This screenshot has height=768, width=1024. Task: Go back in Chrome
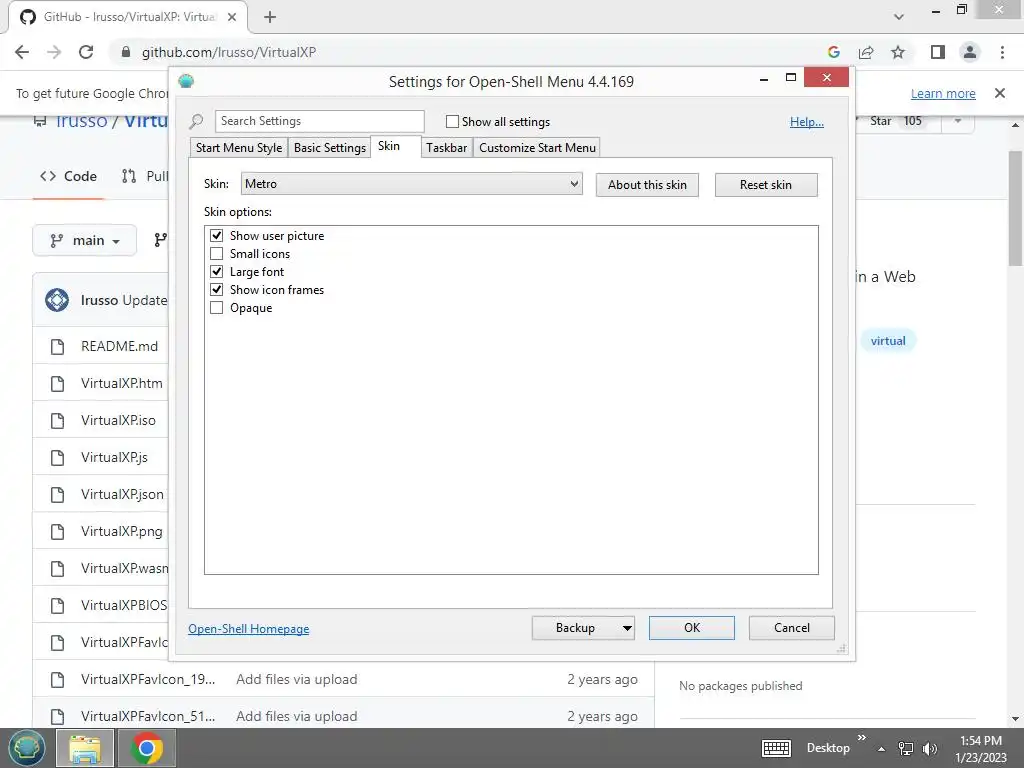[x=22, y=52]
